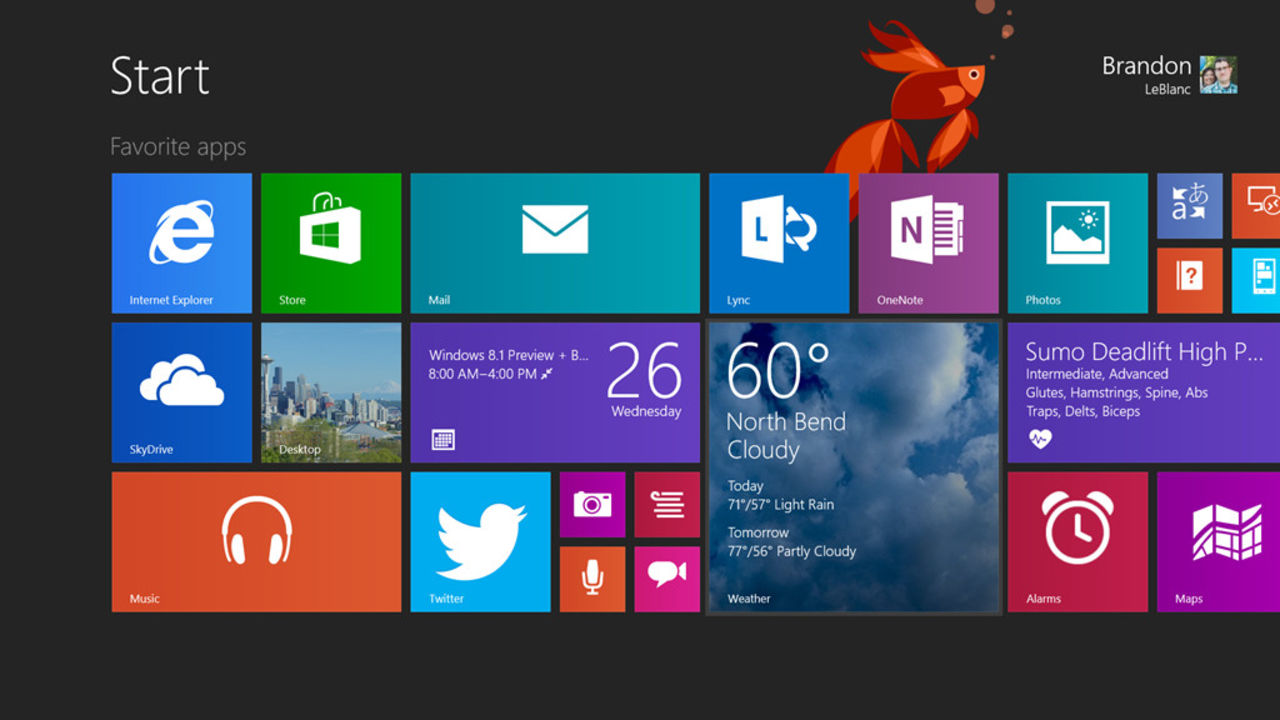Open the Desktop from its thumbnail tile

pos(331,392)
